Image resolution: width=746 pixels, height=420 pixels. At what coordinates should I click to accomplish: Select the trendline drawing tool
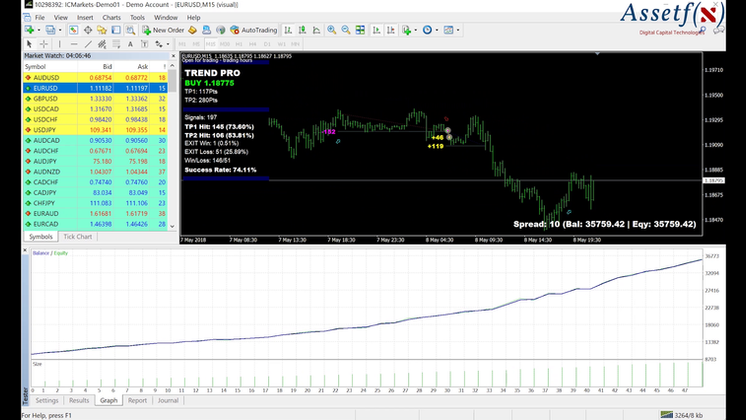click(88, 44)
